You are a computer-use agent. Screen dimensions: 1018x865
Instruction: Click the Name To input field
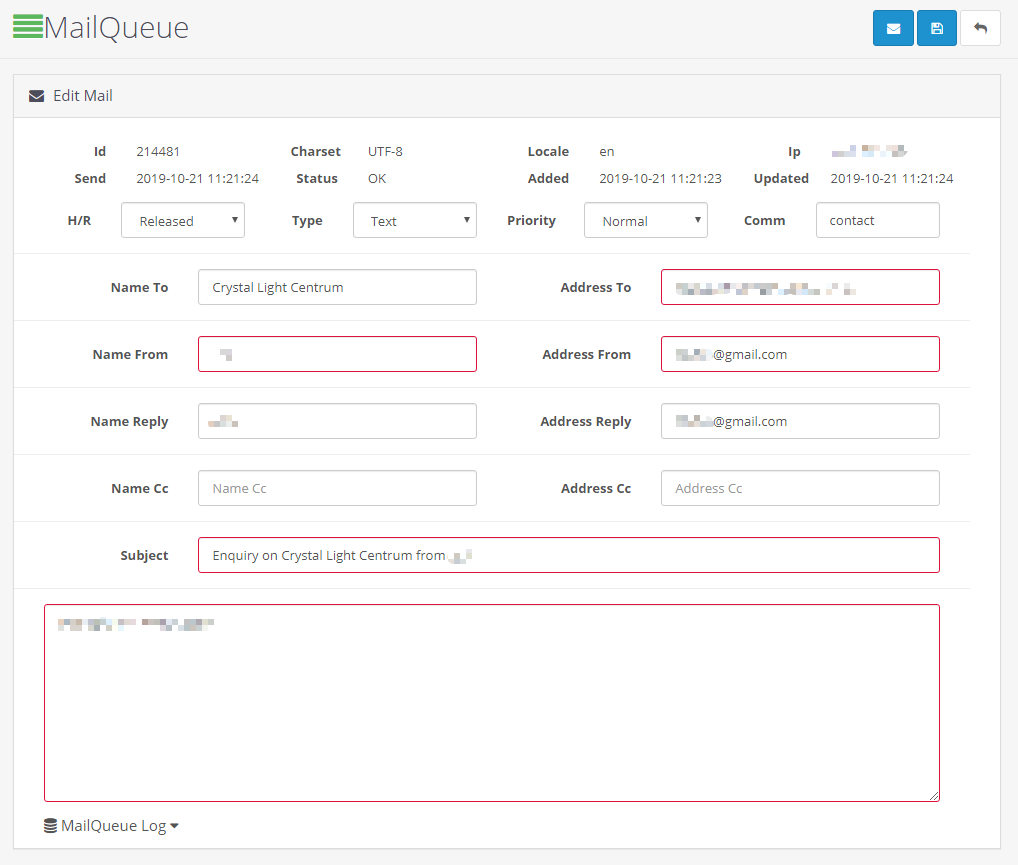coord(338,287)
